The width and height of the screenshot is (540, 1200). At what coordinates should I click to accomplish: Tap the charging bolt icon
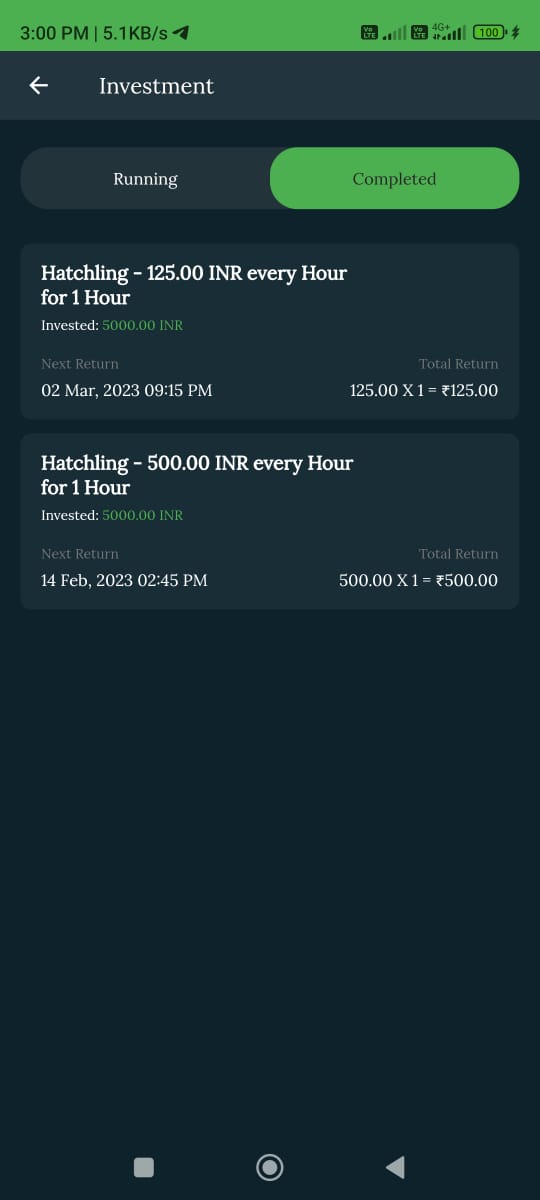(x=516, y=33)
